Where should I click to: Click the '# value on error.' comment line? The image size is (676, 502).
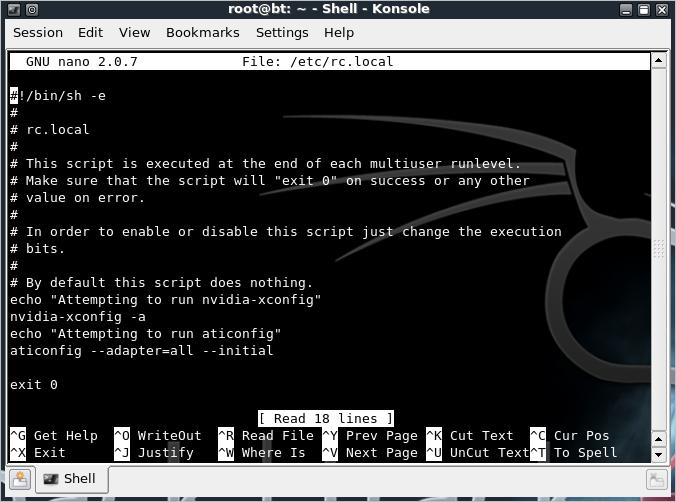tap(78, 198)
